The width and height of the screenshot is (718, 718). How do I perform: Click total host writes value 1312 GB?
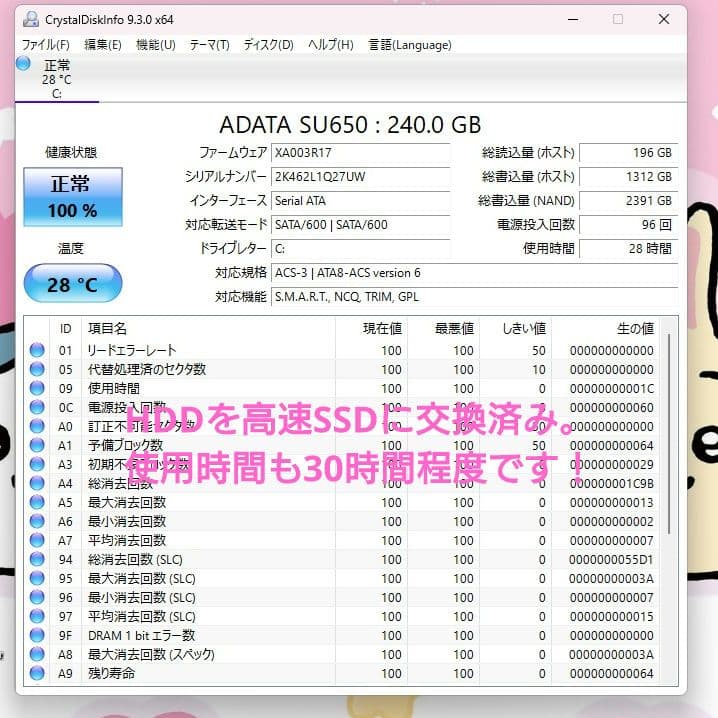pos(629,177)
